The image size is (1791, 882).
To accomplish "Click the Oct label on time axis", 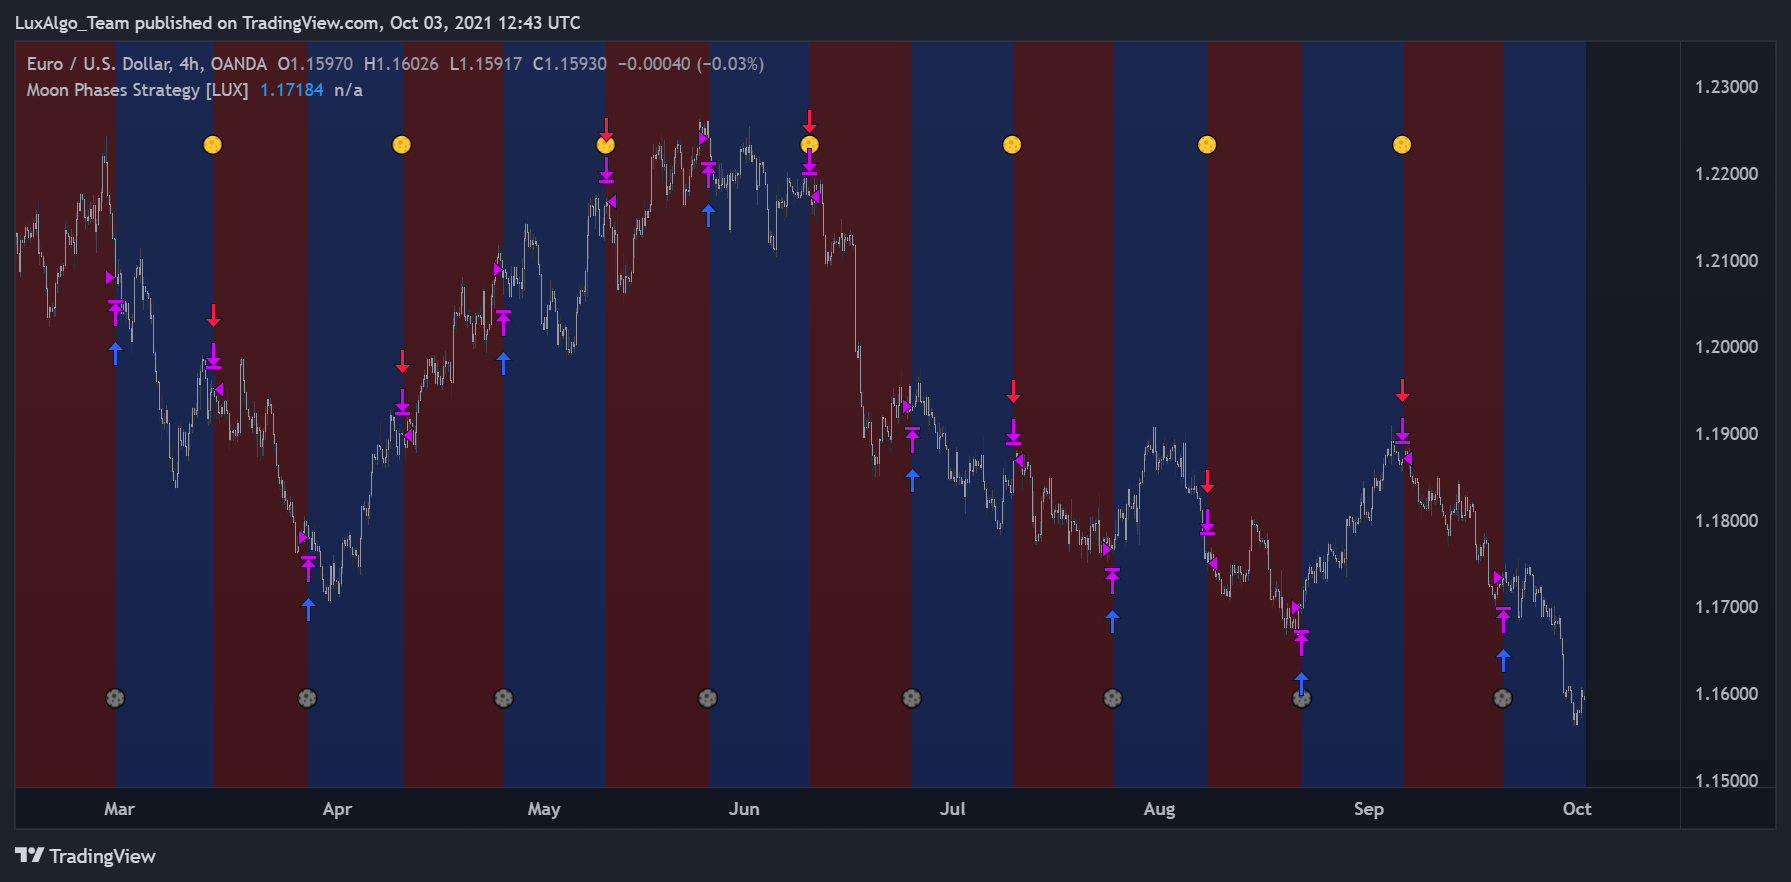I will click(1577, 809).
